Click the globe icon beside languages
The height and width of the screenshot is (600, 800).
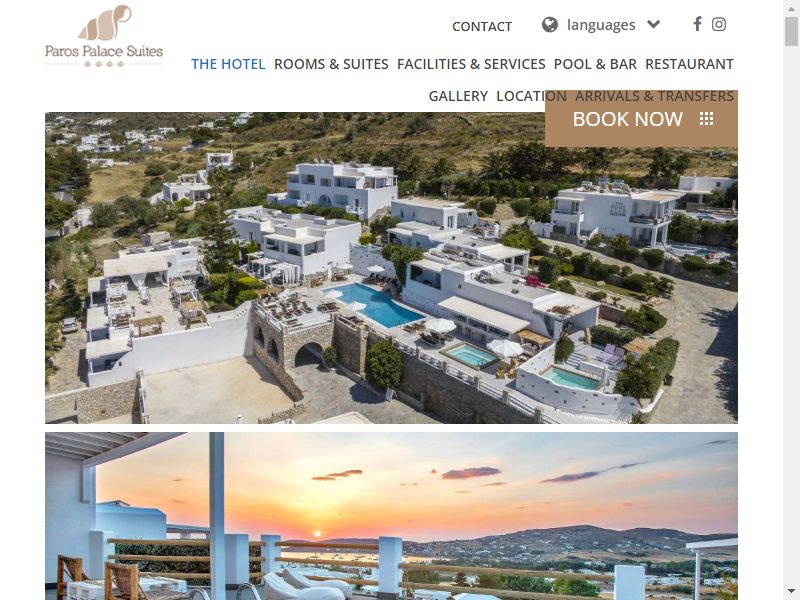(x=549, y=24)
